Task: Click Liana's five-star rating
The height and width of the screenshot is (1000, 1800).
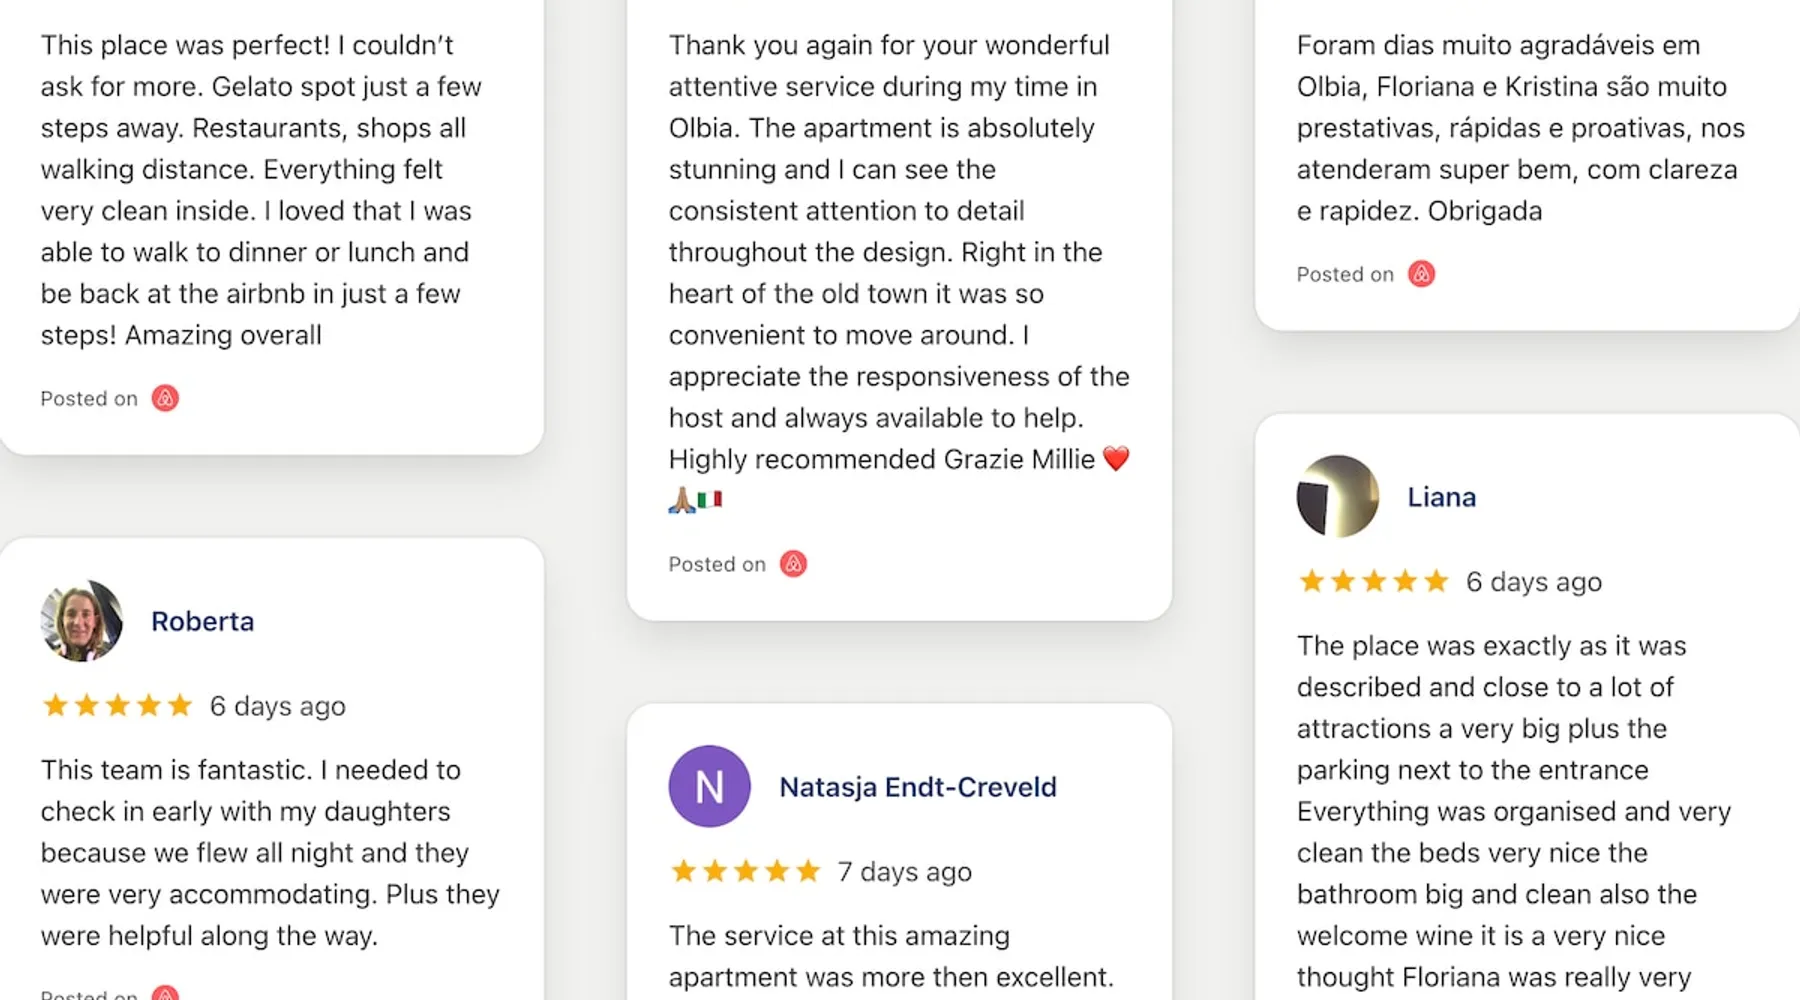Action: (x=1373, y=581)
